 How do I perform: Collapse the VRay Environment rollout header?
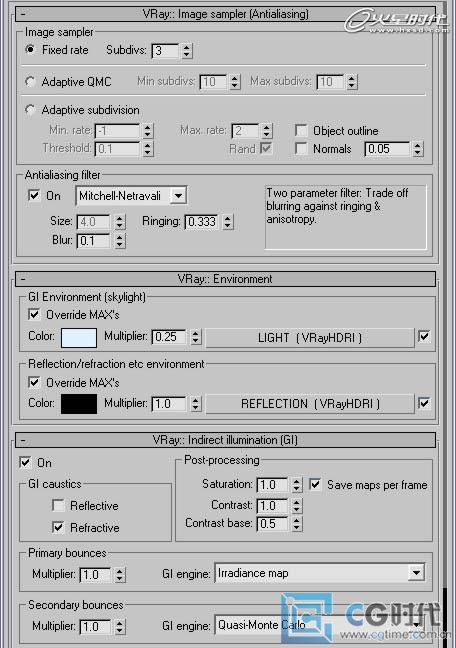(x=225, y=279)
